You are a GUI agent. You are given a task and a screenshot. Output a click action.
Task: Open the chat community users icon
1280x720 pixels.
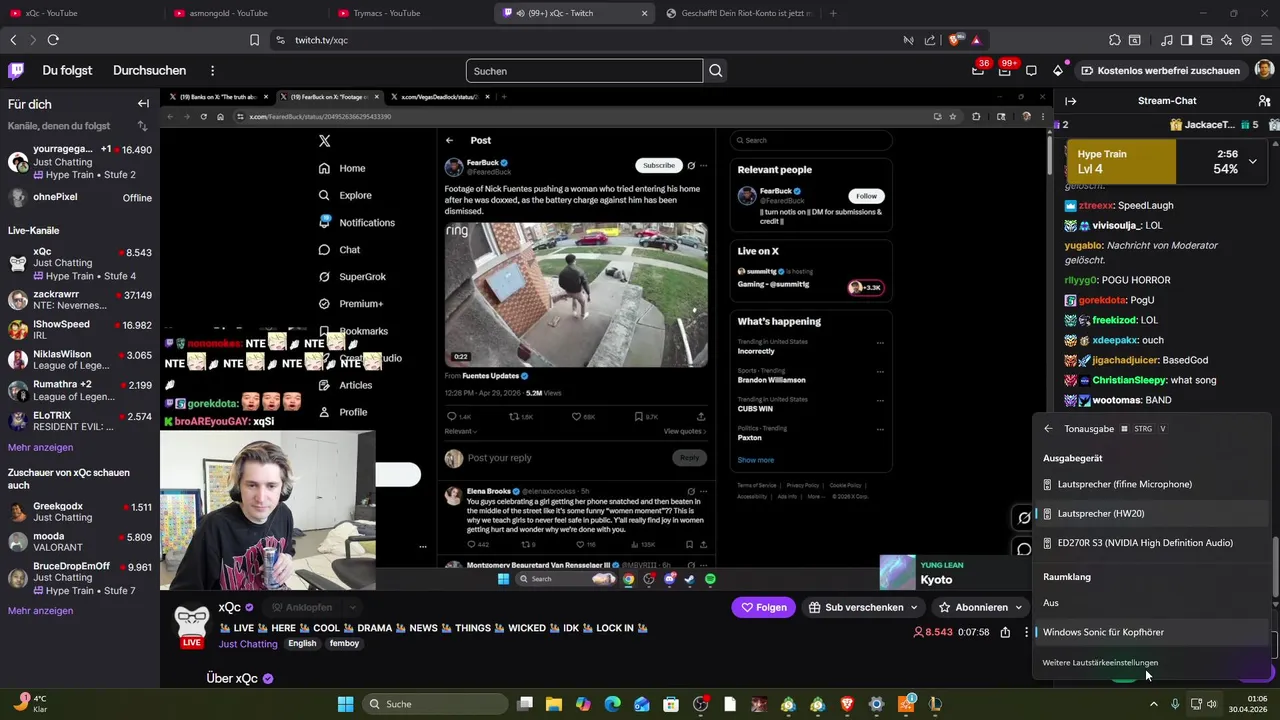point(1264,101)
